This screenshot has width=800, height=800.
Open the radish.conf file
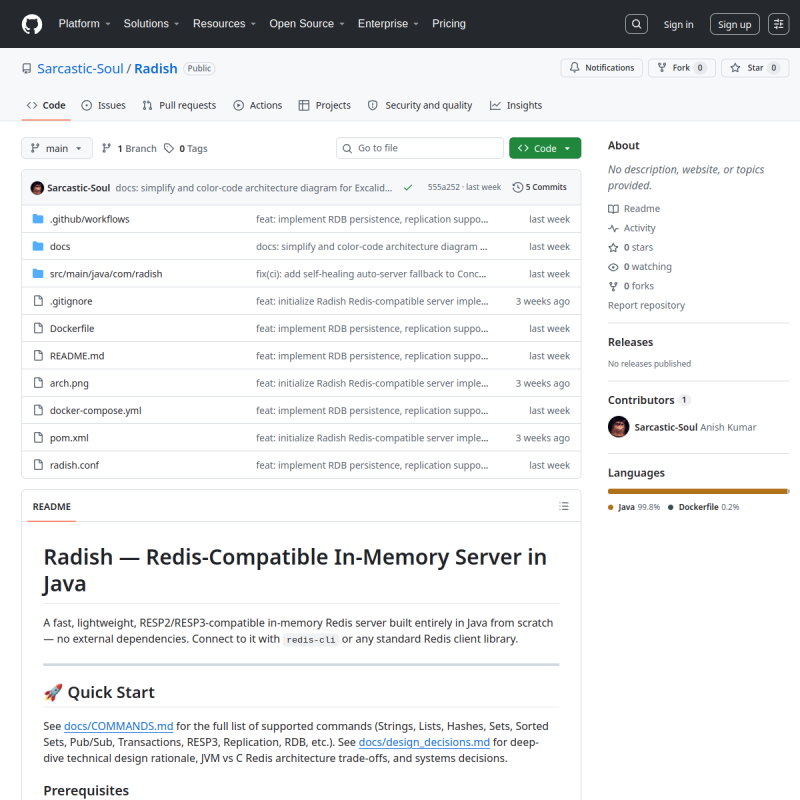point(74,465)
